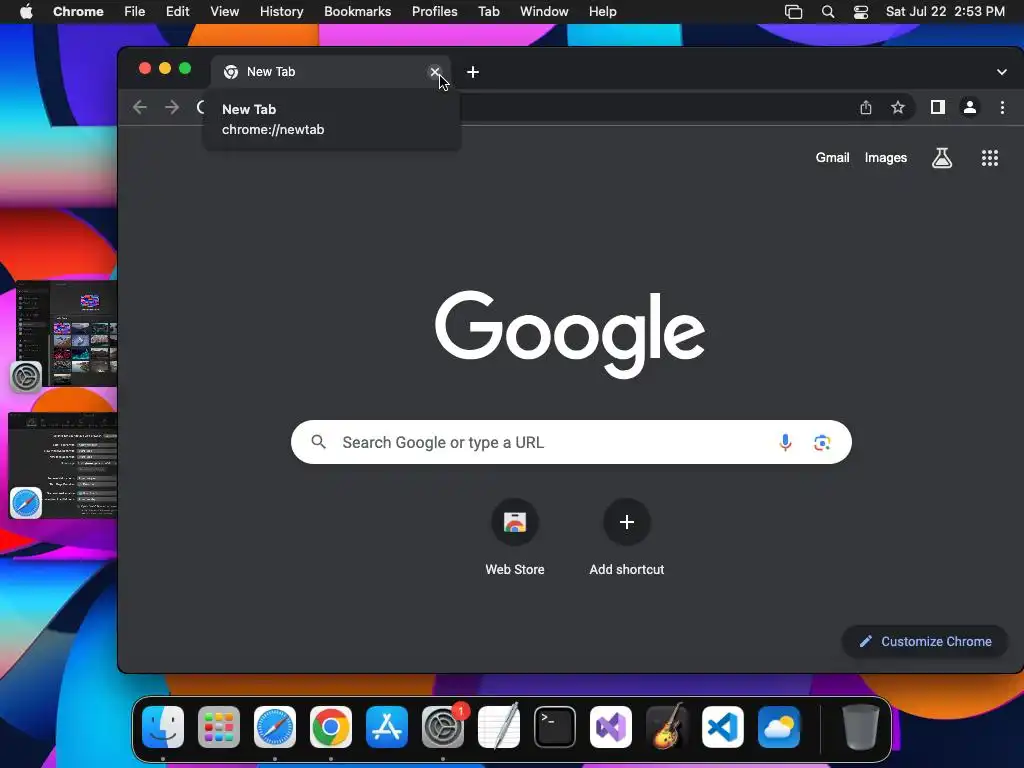Viewport: 1024px width, 768px height.
Task: Open Launchpad from the Dock
Action: 219,727
